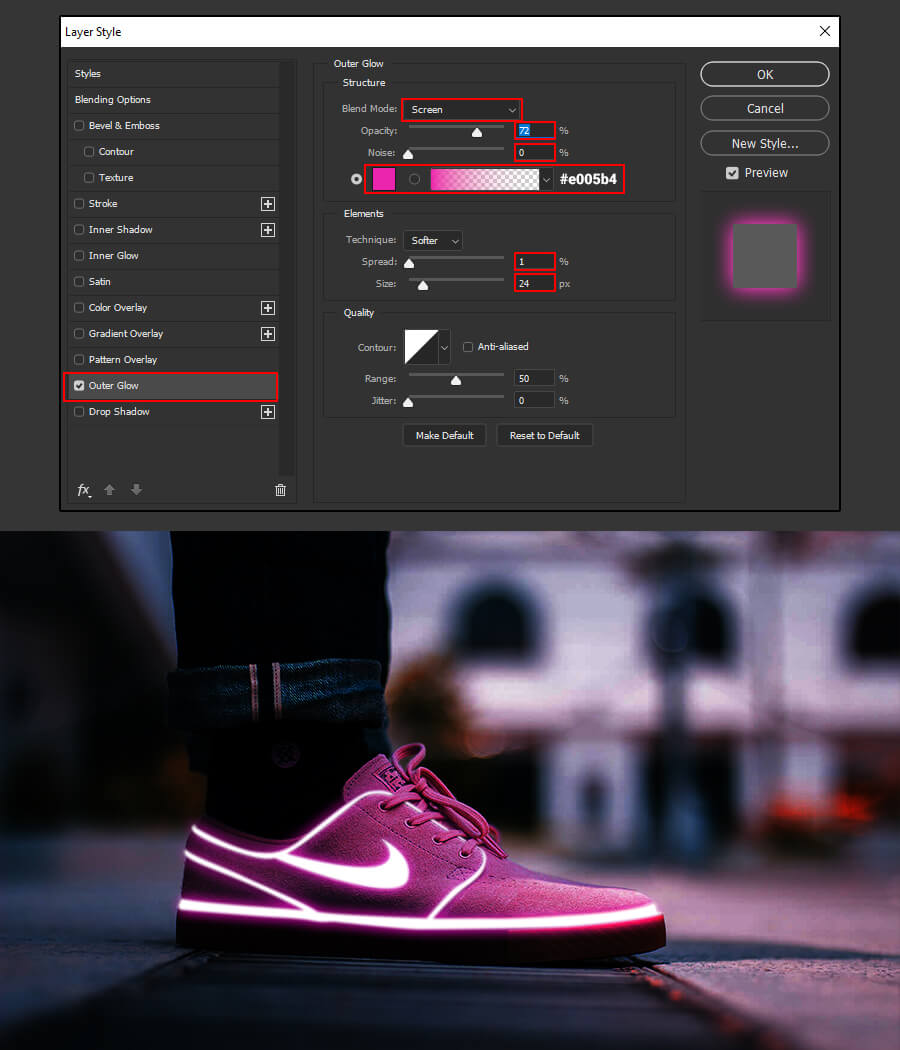This screenshot has height=1050, width=900.
Task: Enable Anti-aliased checkbox
Action: click(468, 347)
